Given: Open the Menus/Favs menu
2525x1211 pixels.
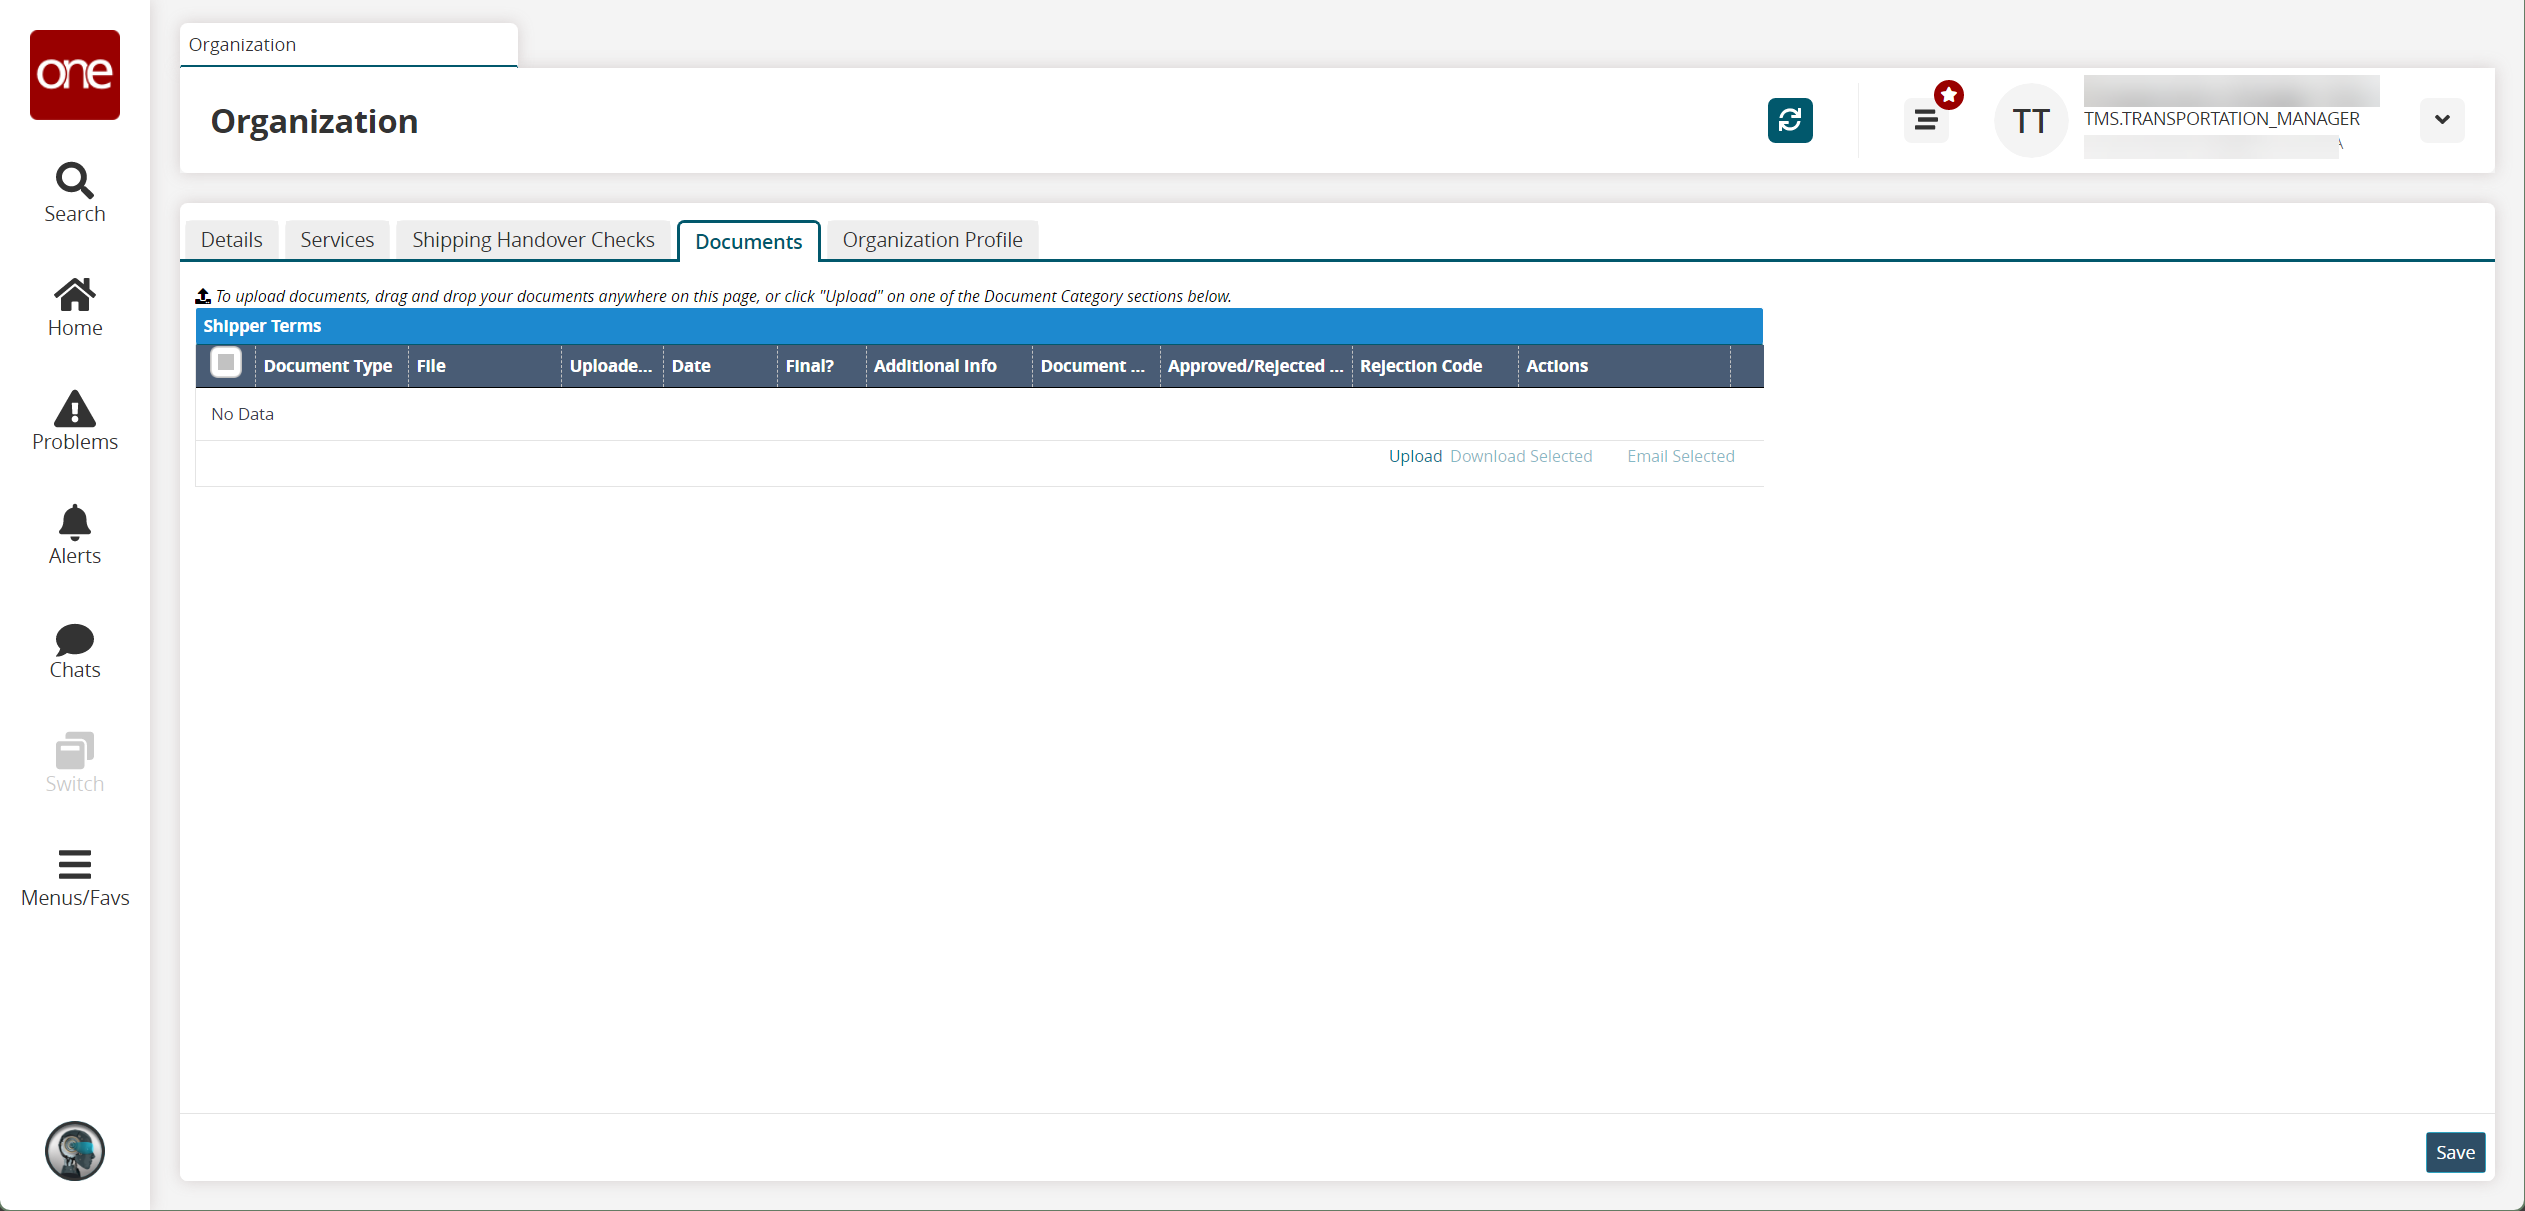Looking at the screenshot, I should (x=75, y=879).
